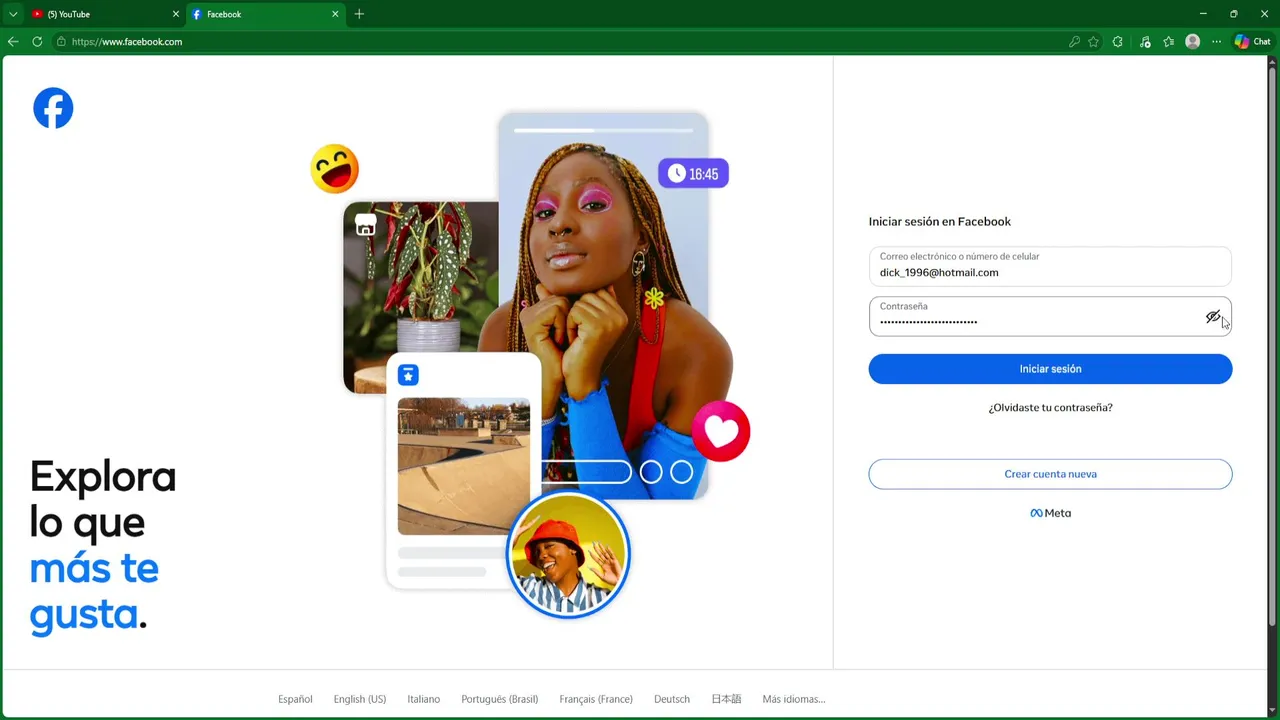The width and height of the screenshot is (1280, 720).
Task: Minimize the browser window
Action: point(1202,14)
